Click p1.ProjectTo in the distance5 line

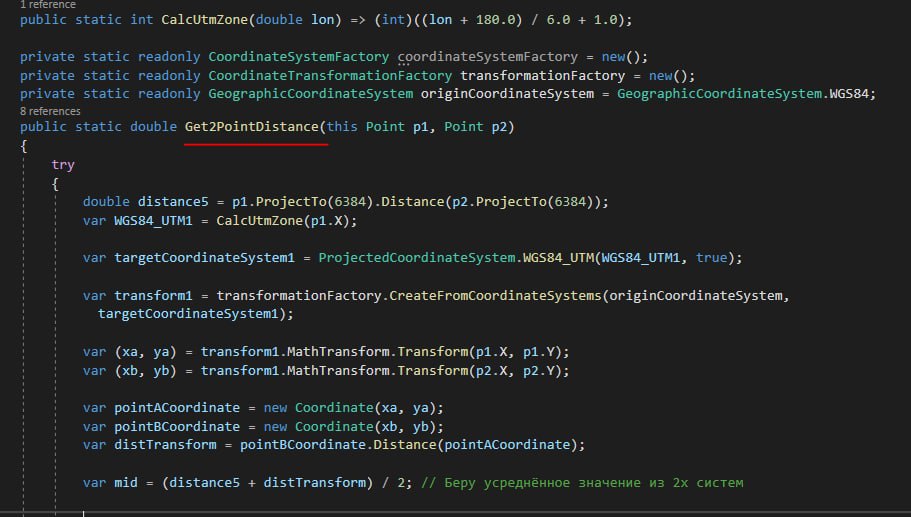[x=279, y=202]
